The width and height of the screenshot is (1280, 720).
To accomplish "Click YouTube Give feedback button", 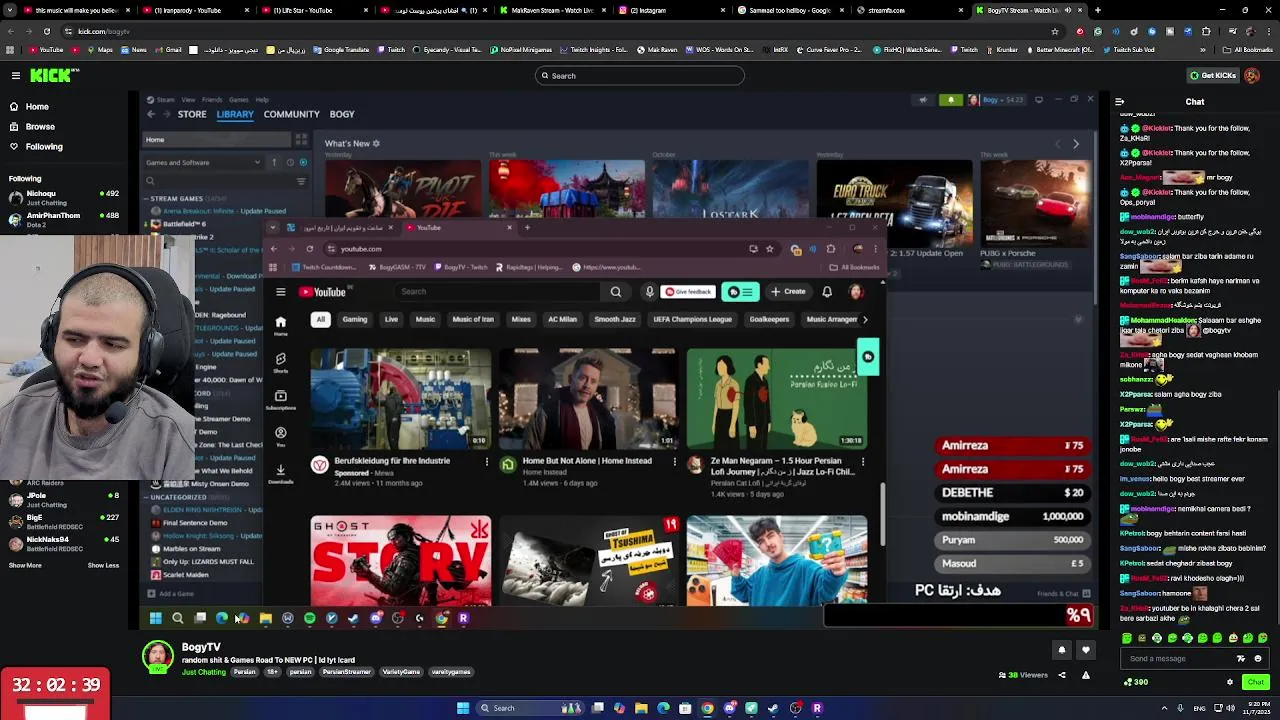I will click(688, 292).
